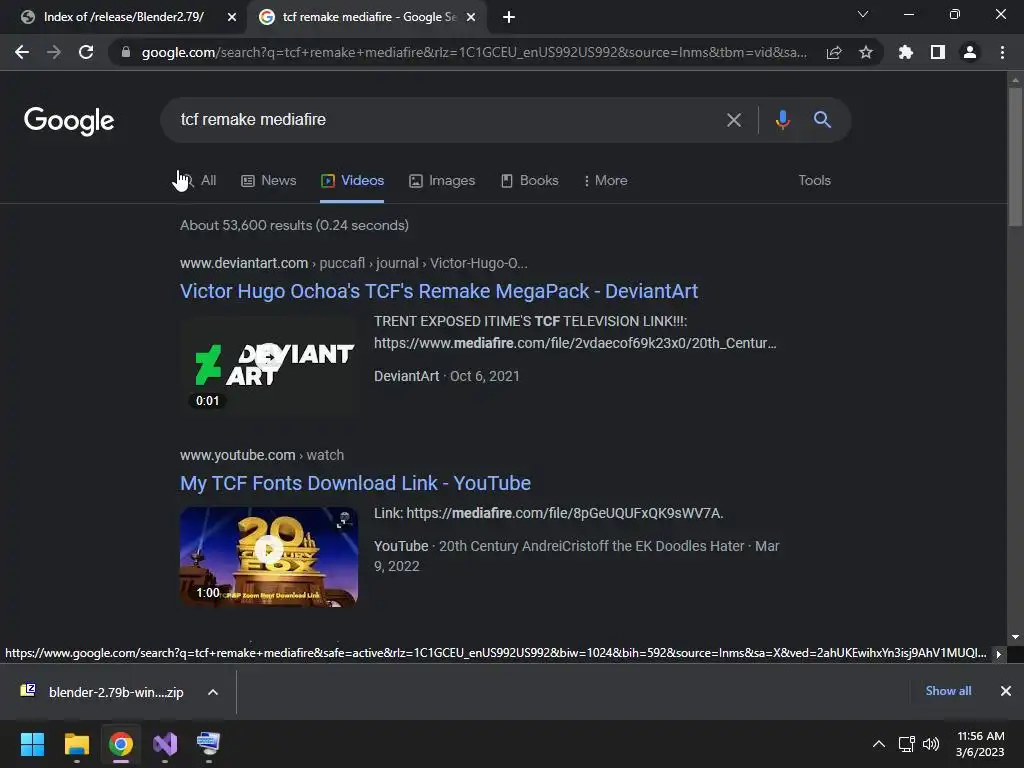1024x768 pixels.
Task: Open Chrome's three-dot menu
Action: (1002, 52)
